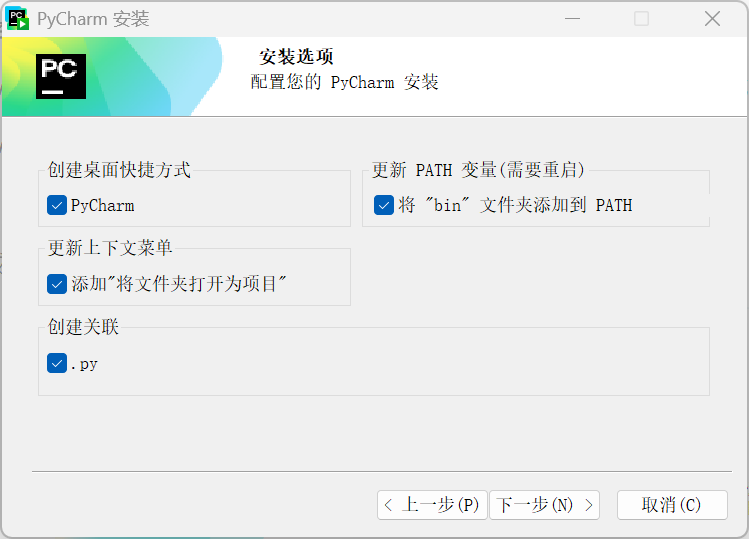Click the "创建桌面快捷方式" group label
Screen dimensions: 749x539
(x=119, y=170)
